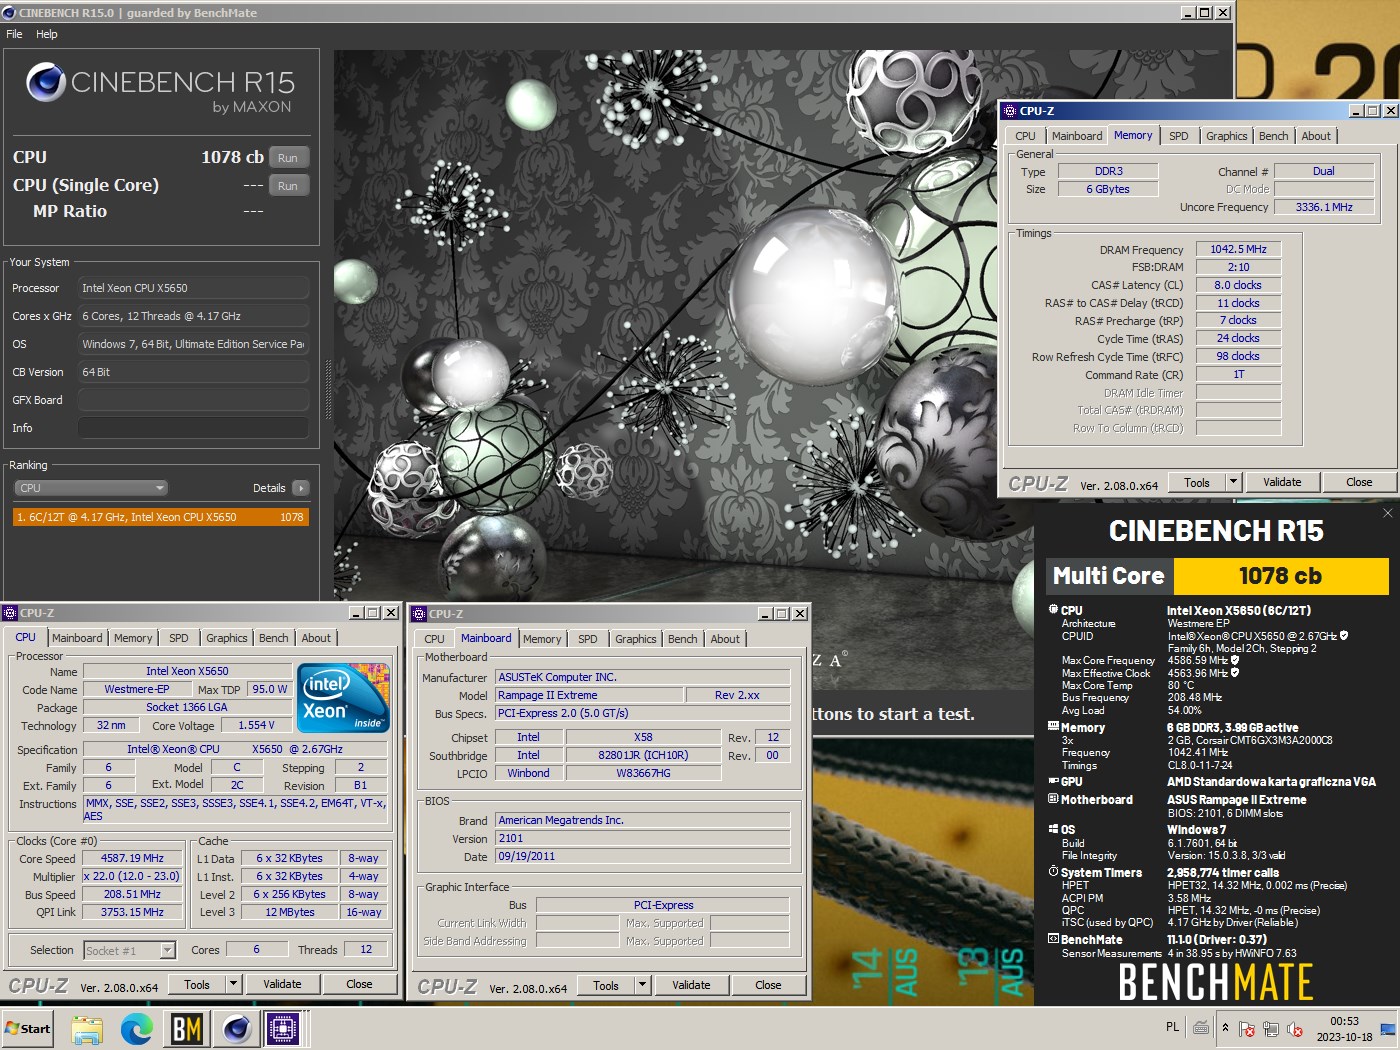The width and height of the screenshot is (1400, 1050).
Task: Expand Tools dropdown arrow in CPU-Z CPU window
Action: coord(233,984)
